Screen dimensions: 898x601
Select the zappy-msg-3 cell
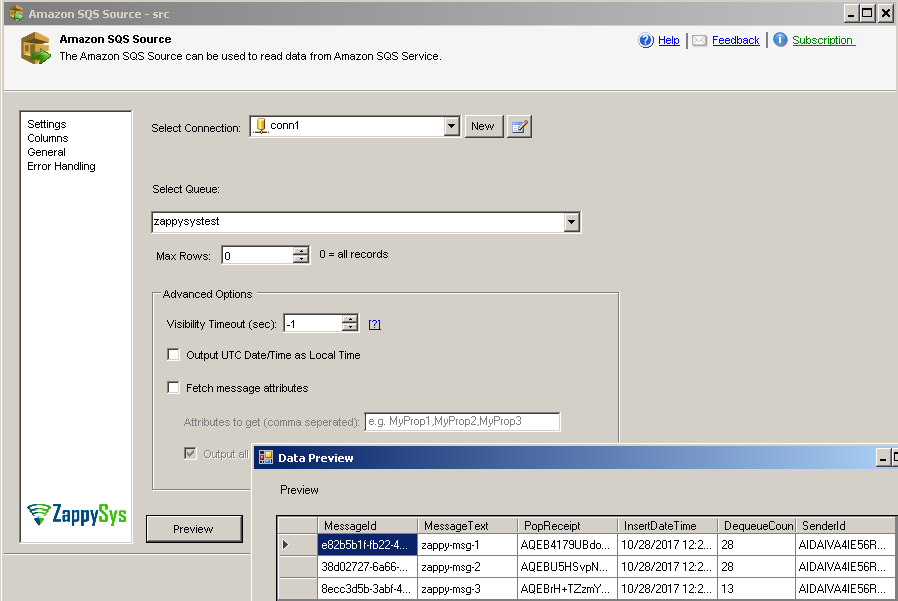pyautogui.click(x=467, y=588)
